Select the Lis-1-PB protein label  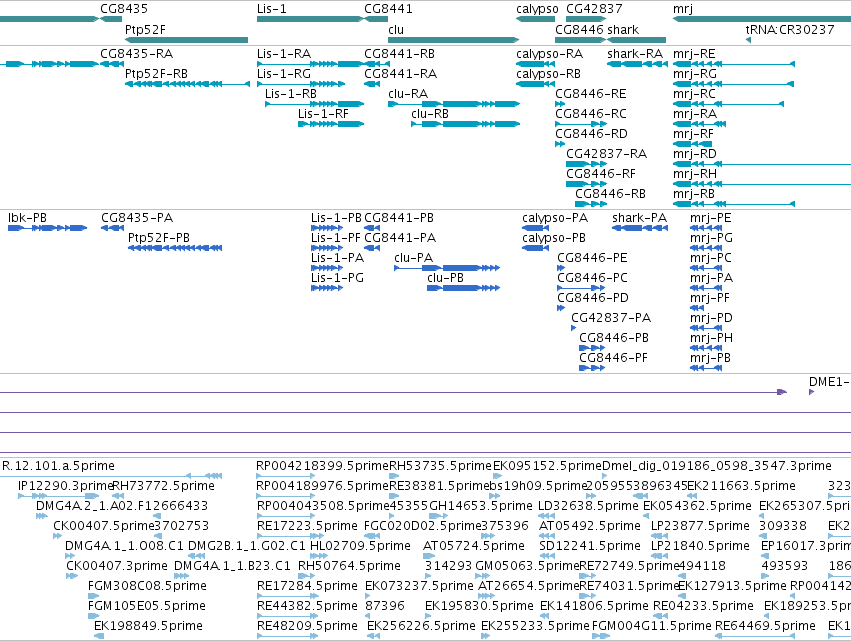click(x=336, y=218)
